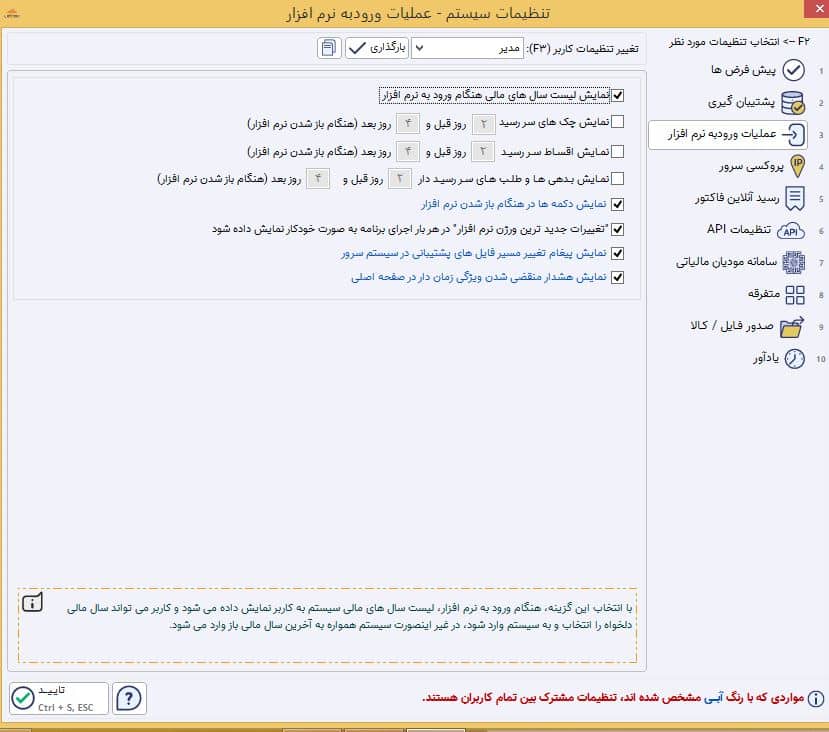Click the red note about تنظیمات مشترک بین کاربران
Viewport: 829px width, 732px height.
613,698
